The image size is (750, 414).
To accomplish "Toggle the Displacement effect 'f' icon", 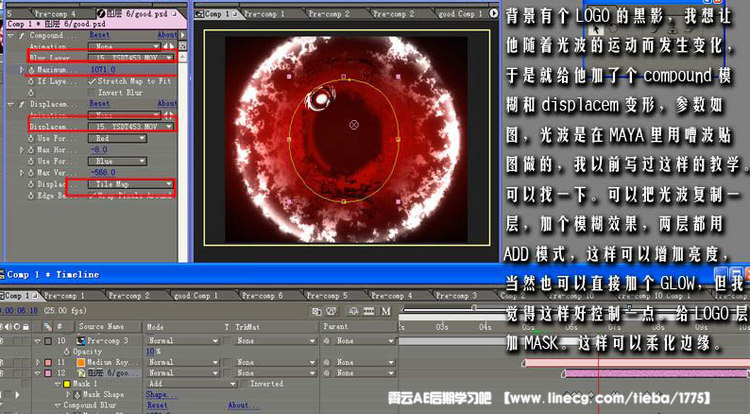I will coord(22,104).
